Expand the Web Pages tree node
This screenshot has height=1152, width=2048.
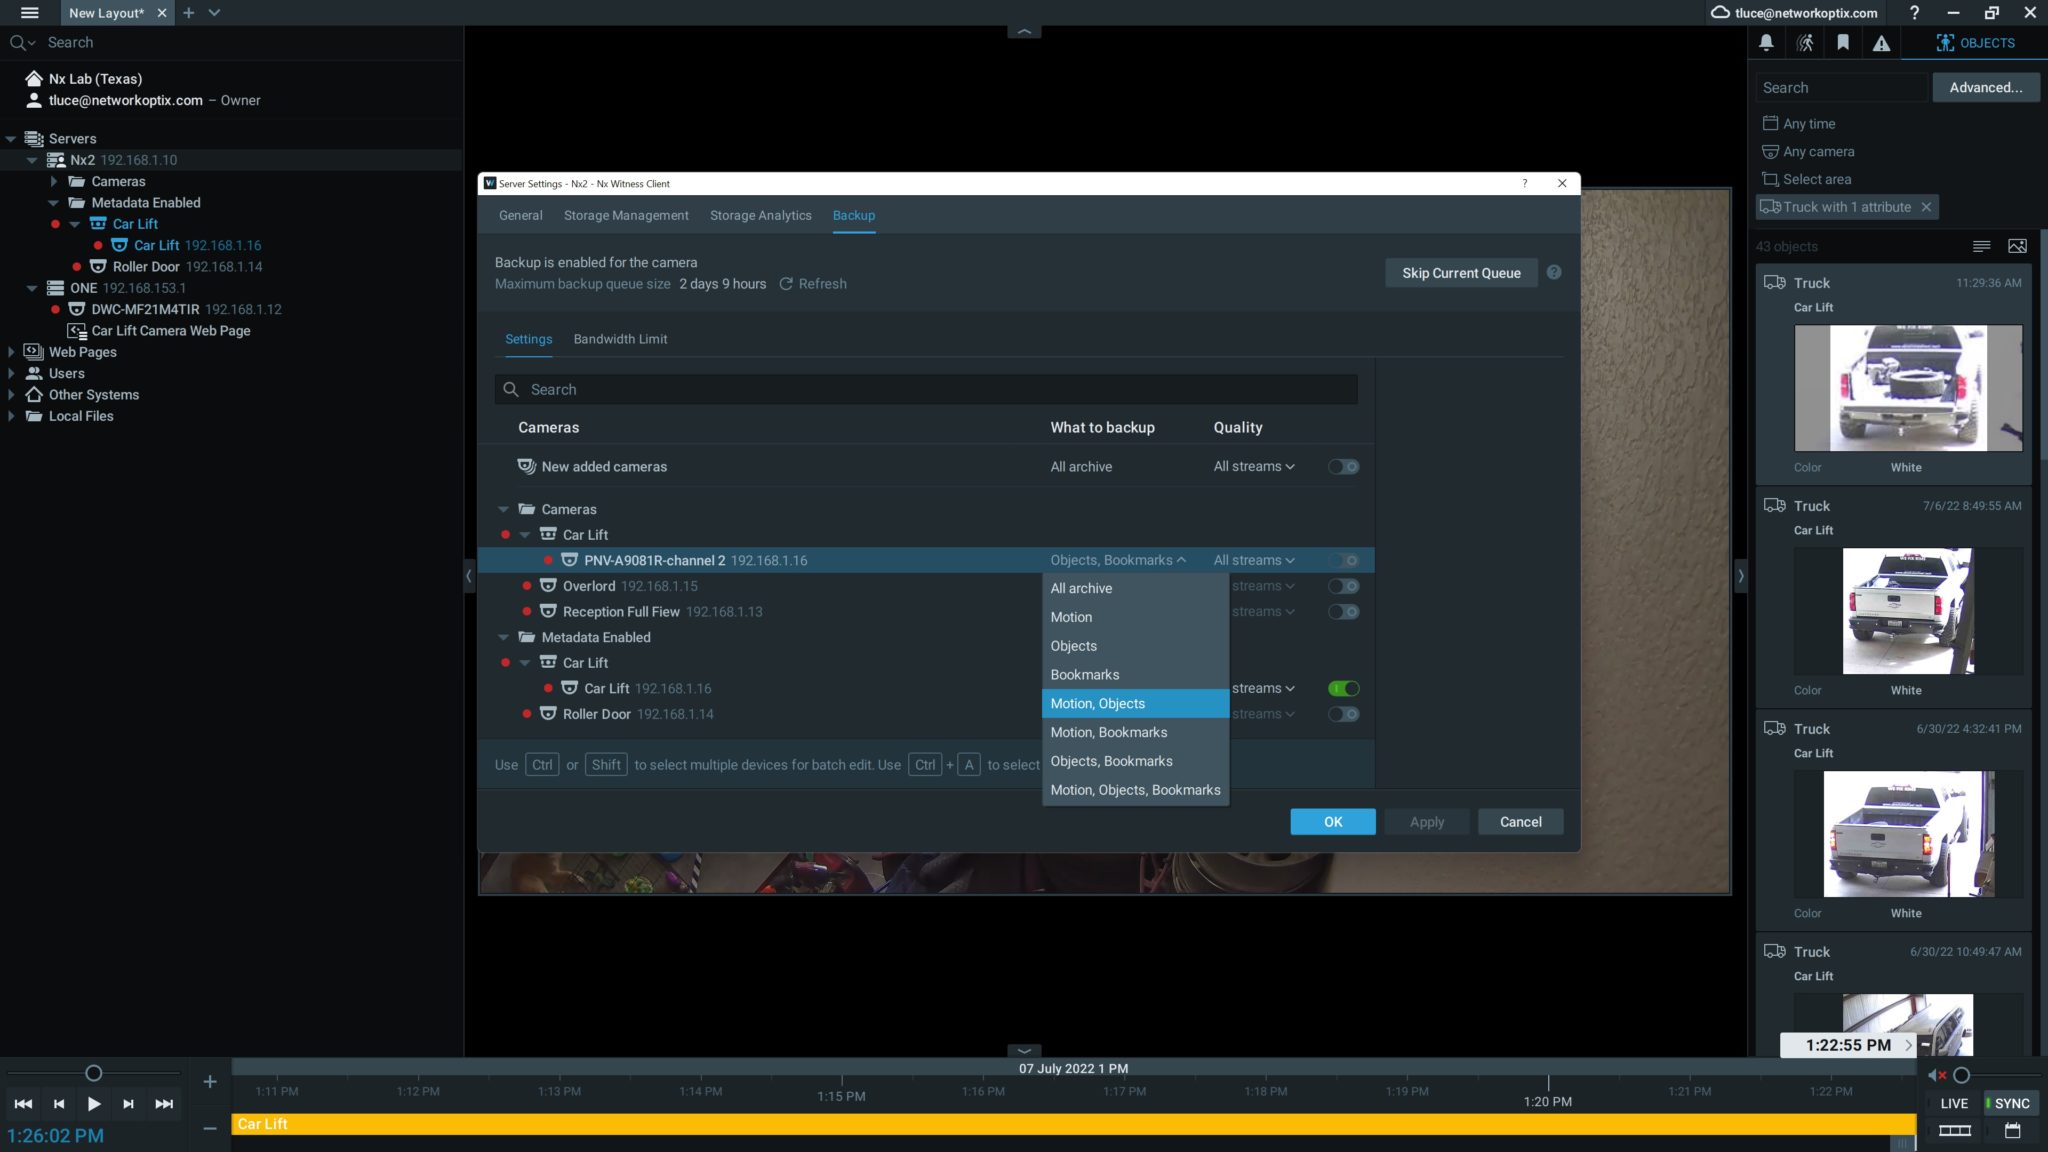(11, 352)
